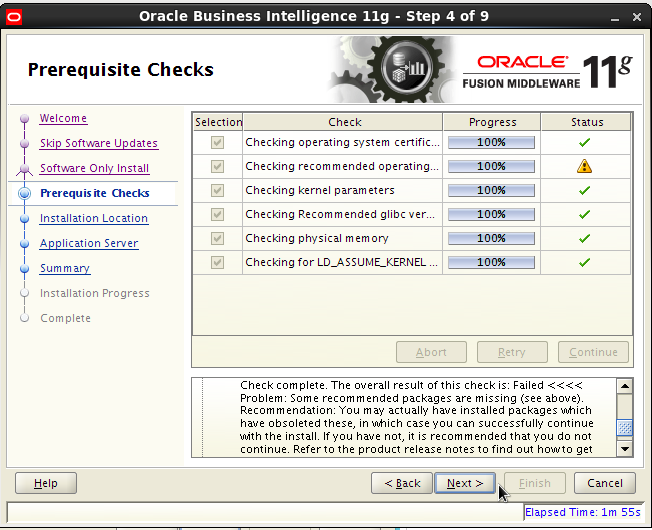Select 'Checking Recommended glibc ver...' row text

coord(340,214)
